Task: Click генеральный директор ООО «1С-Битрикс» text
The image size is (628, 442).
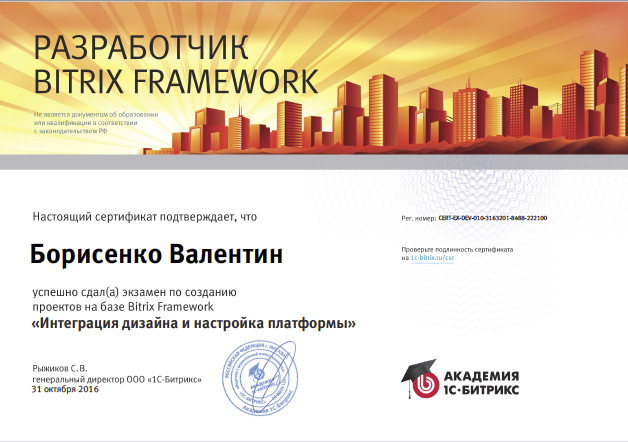Action: (x=117, y=379)
